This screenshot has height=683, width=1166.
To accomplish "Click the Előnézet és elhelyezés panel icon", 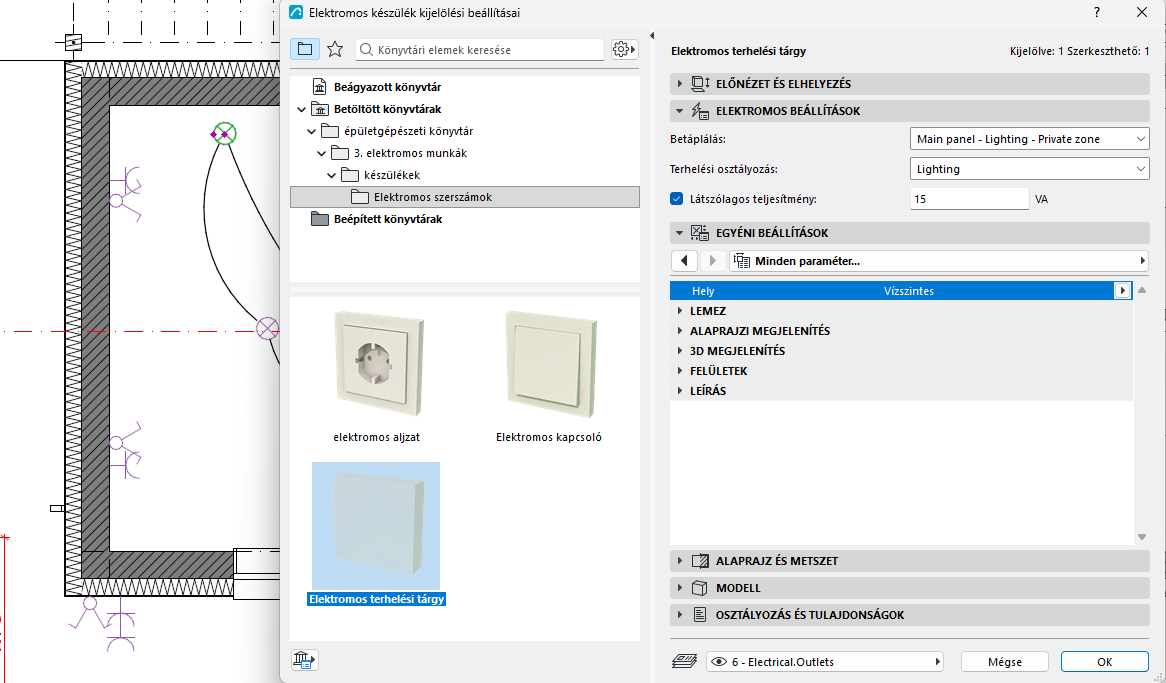I will tap(700, 84).
